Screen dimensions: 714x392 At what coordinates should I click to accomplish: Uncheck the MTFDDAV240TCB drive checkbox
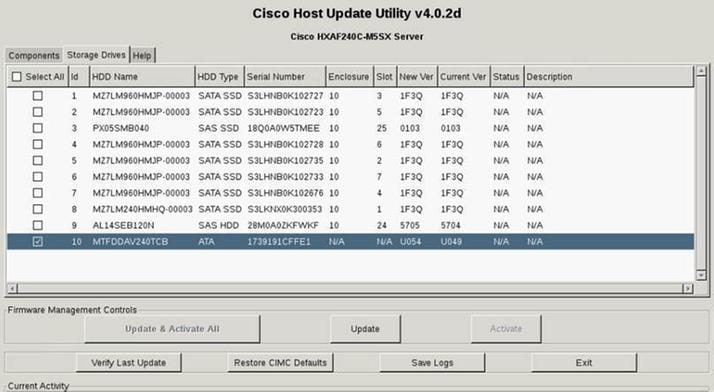(x=38, y=242)
